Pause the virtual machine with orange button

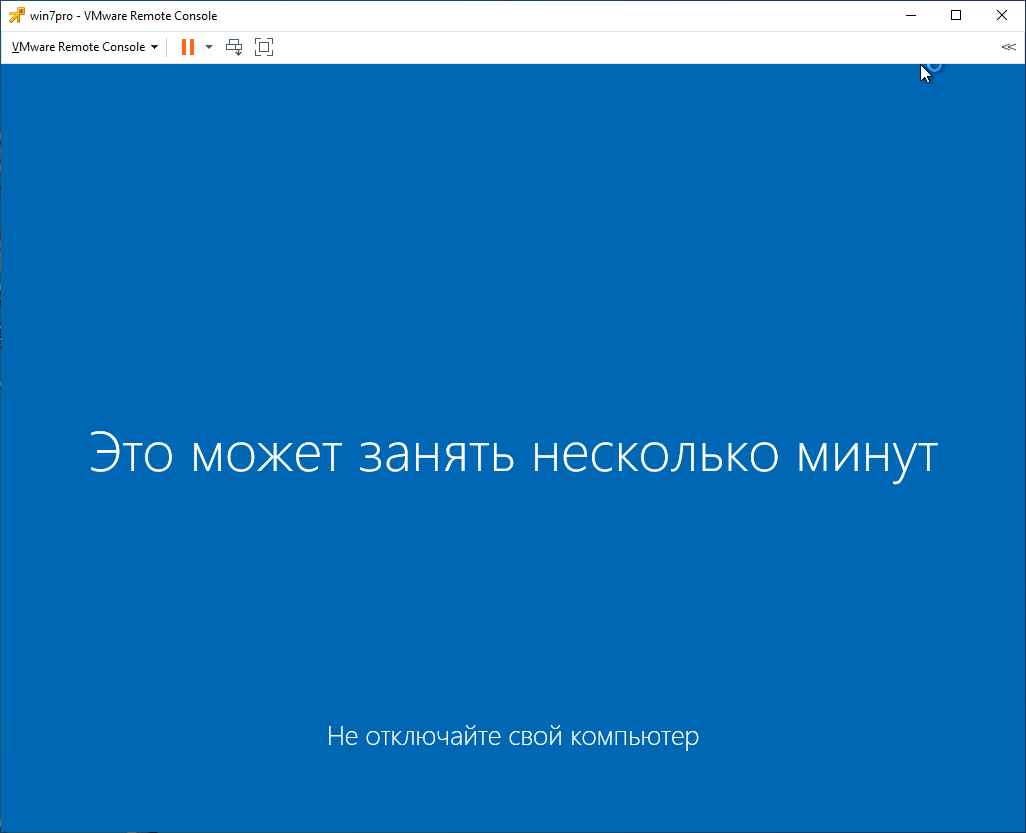(188, 47)
